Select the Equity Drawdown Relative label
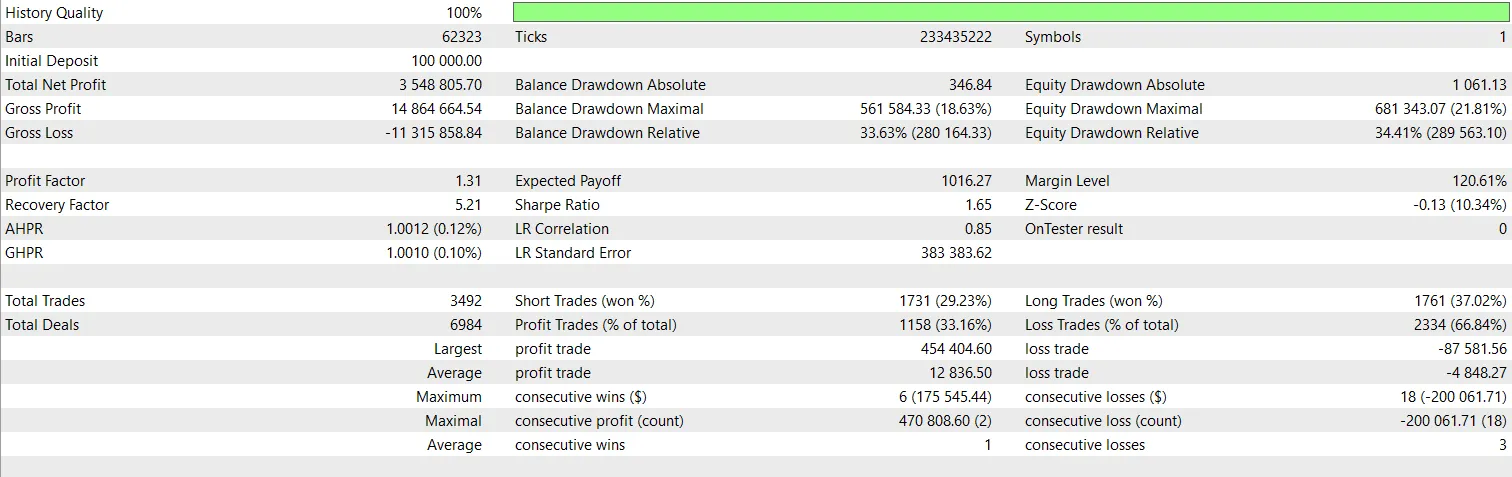1512x477 pixels. (x=1111, y=133)
